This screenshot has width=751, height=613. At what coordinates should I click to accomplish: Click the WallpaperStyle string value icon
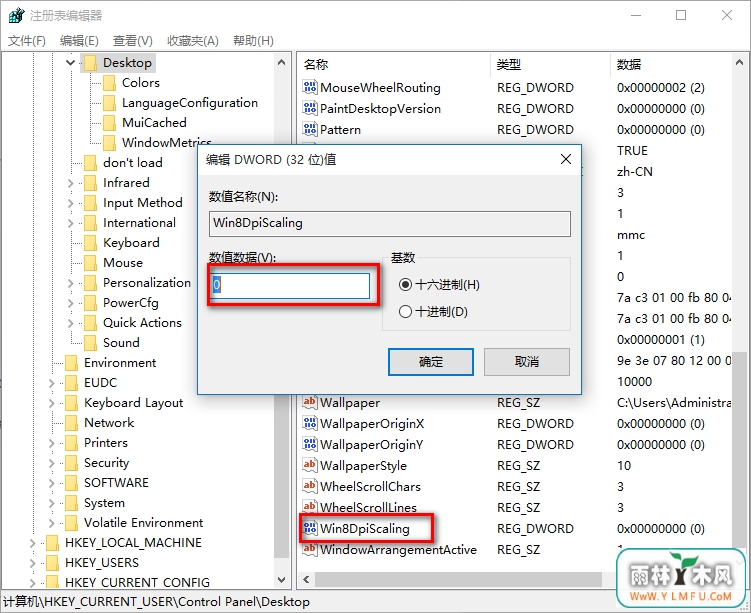310,465
